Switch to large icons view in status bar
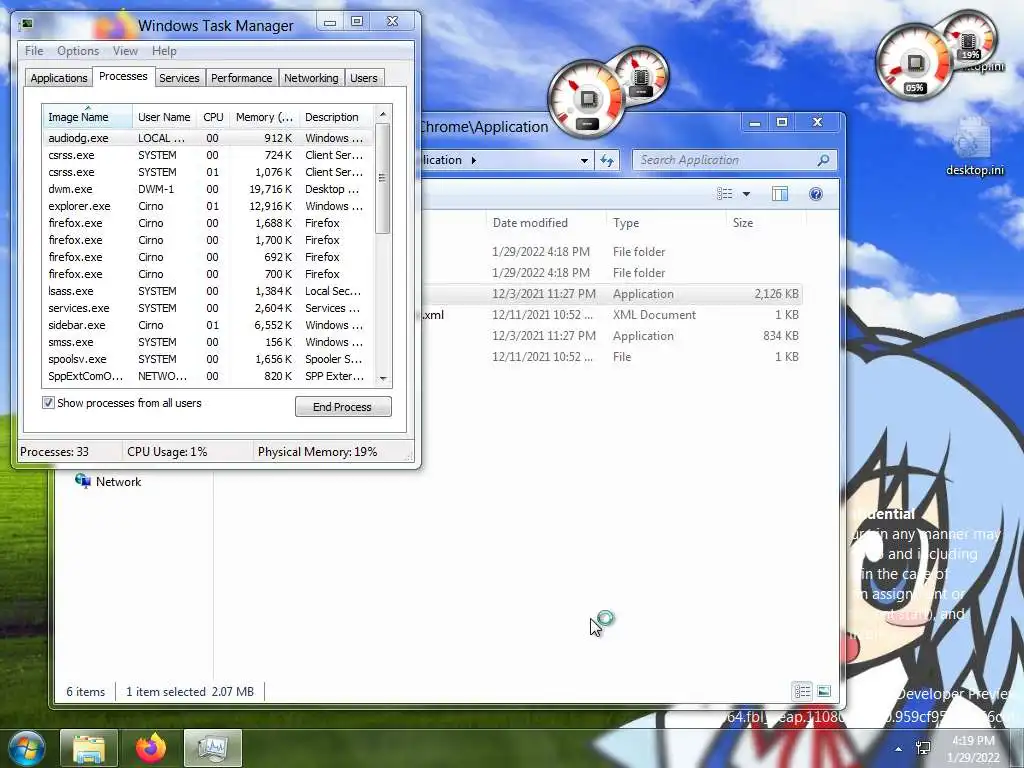This screenshot has width=1024, height=768. 824,691
